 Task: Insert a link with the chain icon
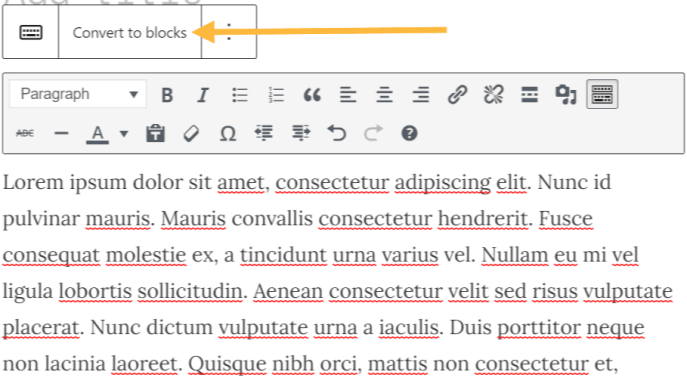click(457, 95)
